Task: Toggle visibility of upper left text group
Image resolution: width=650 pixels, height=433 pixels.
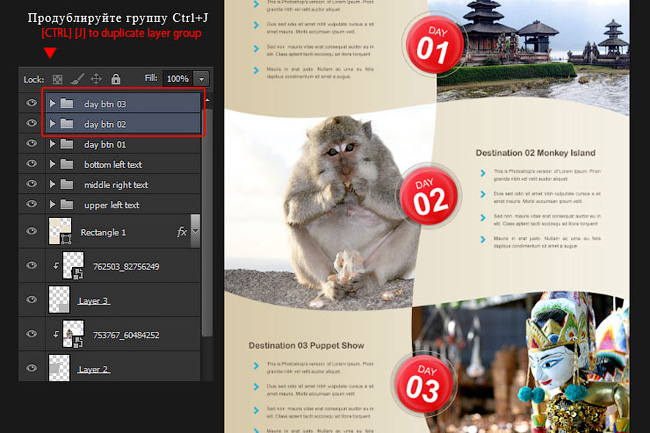Action: point(32,204)
